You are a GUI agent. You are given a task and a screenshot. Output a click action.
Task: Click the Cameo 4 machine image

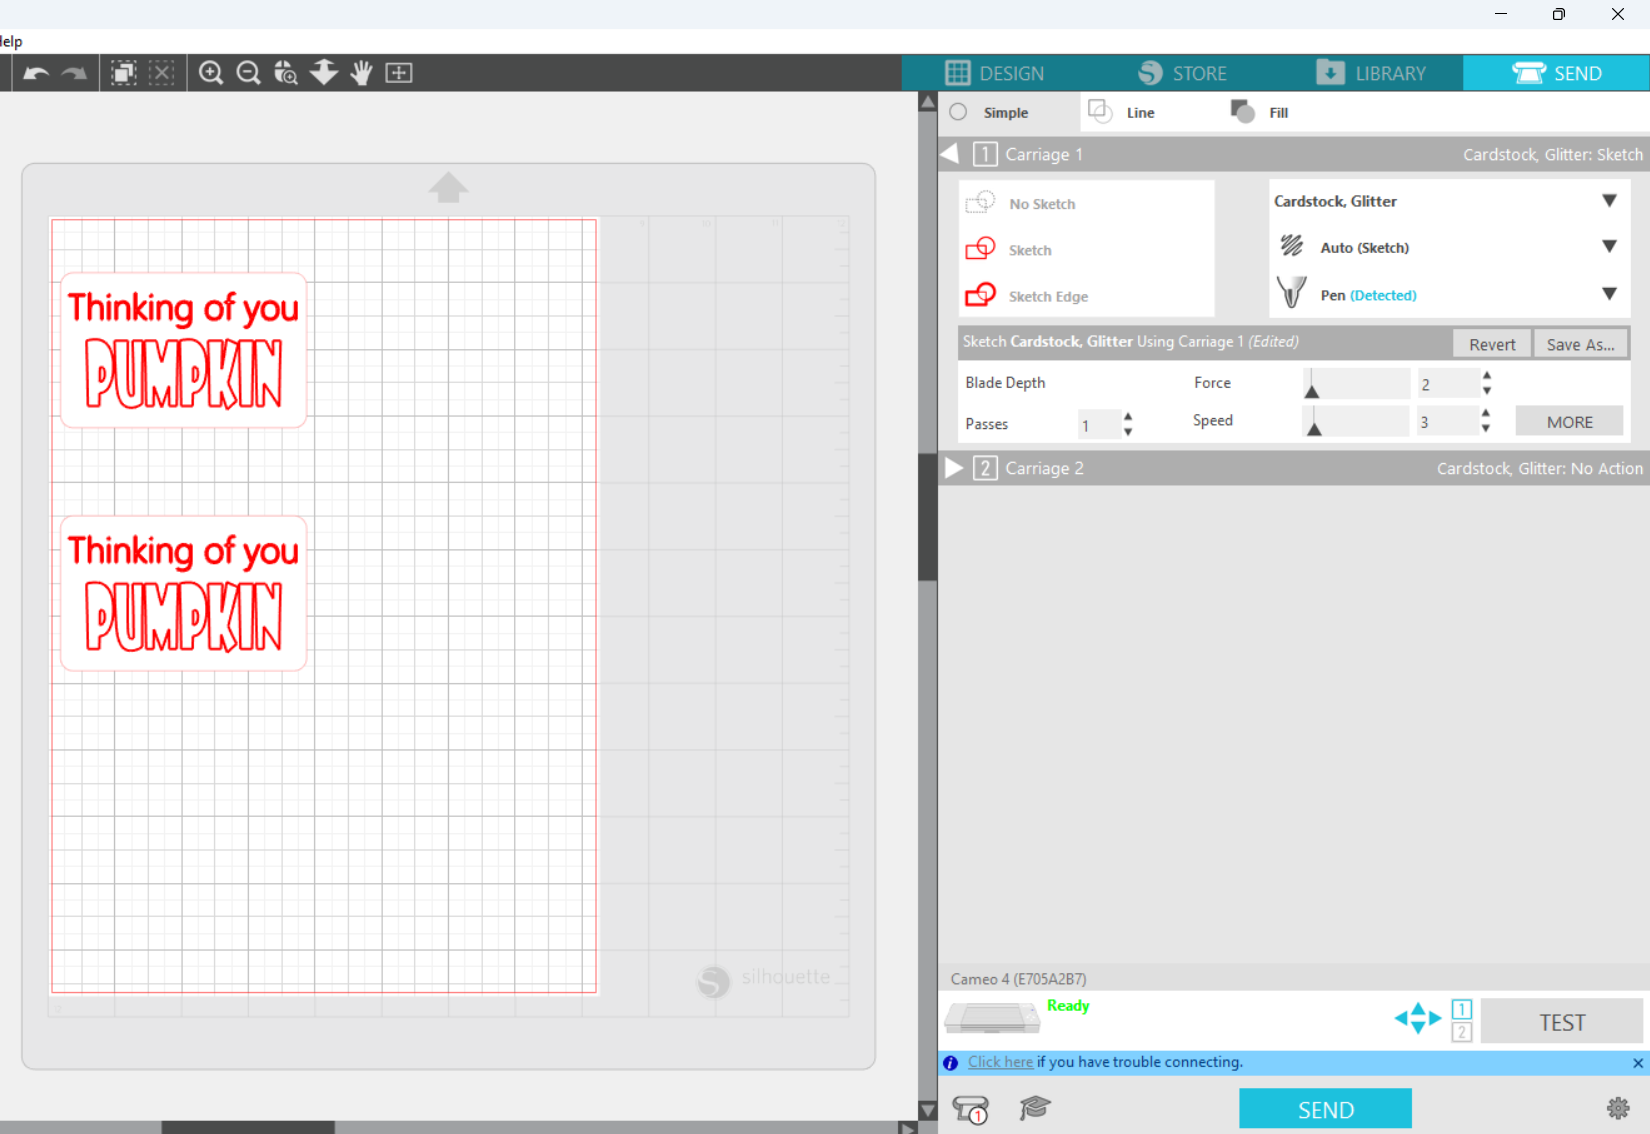coord(992,1018)
